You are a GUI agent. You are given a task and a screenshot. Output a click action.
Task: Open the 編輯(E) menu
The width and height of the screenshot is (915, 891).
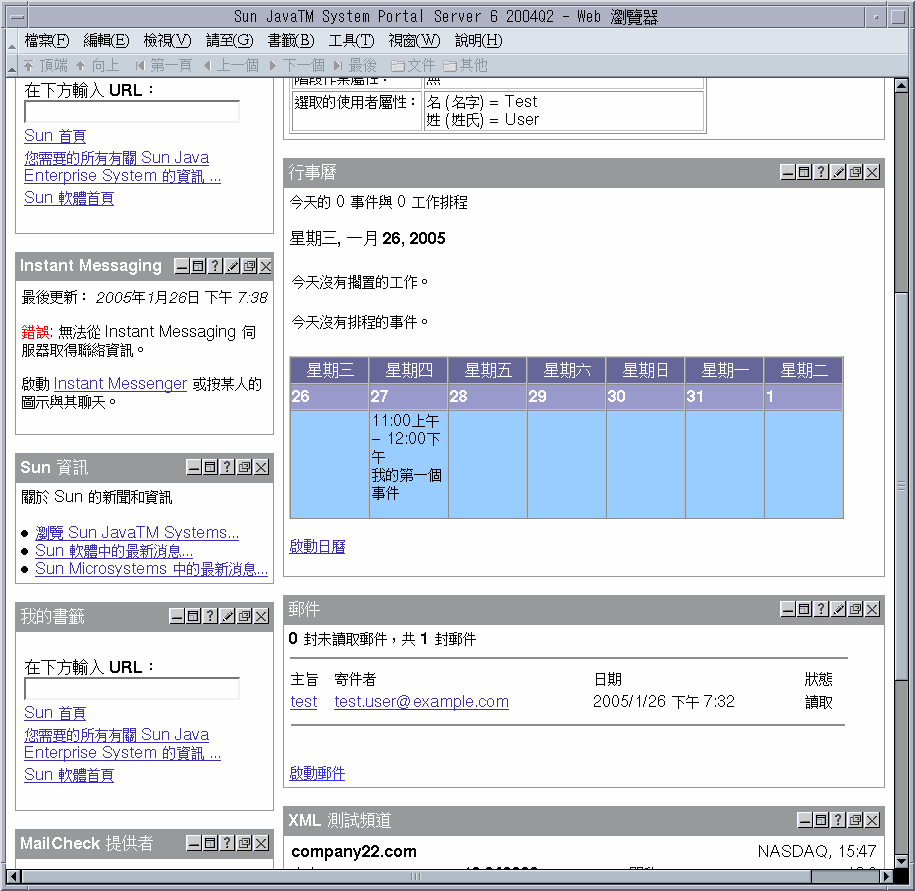[x=106, y=40]
